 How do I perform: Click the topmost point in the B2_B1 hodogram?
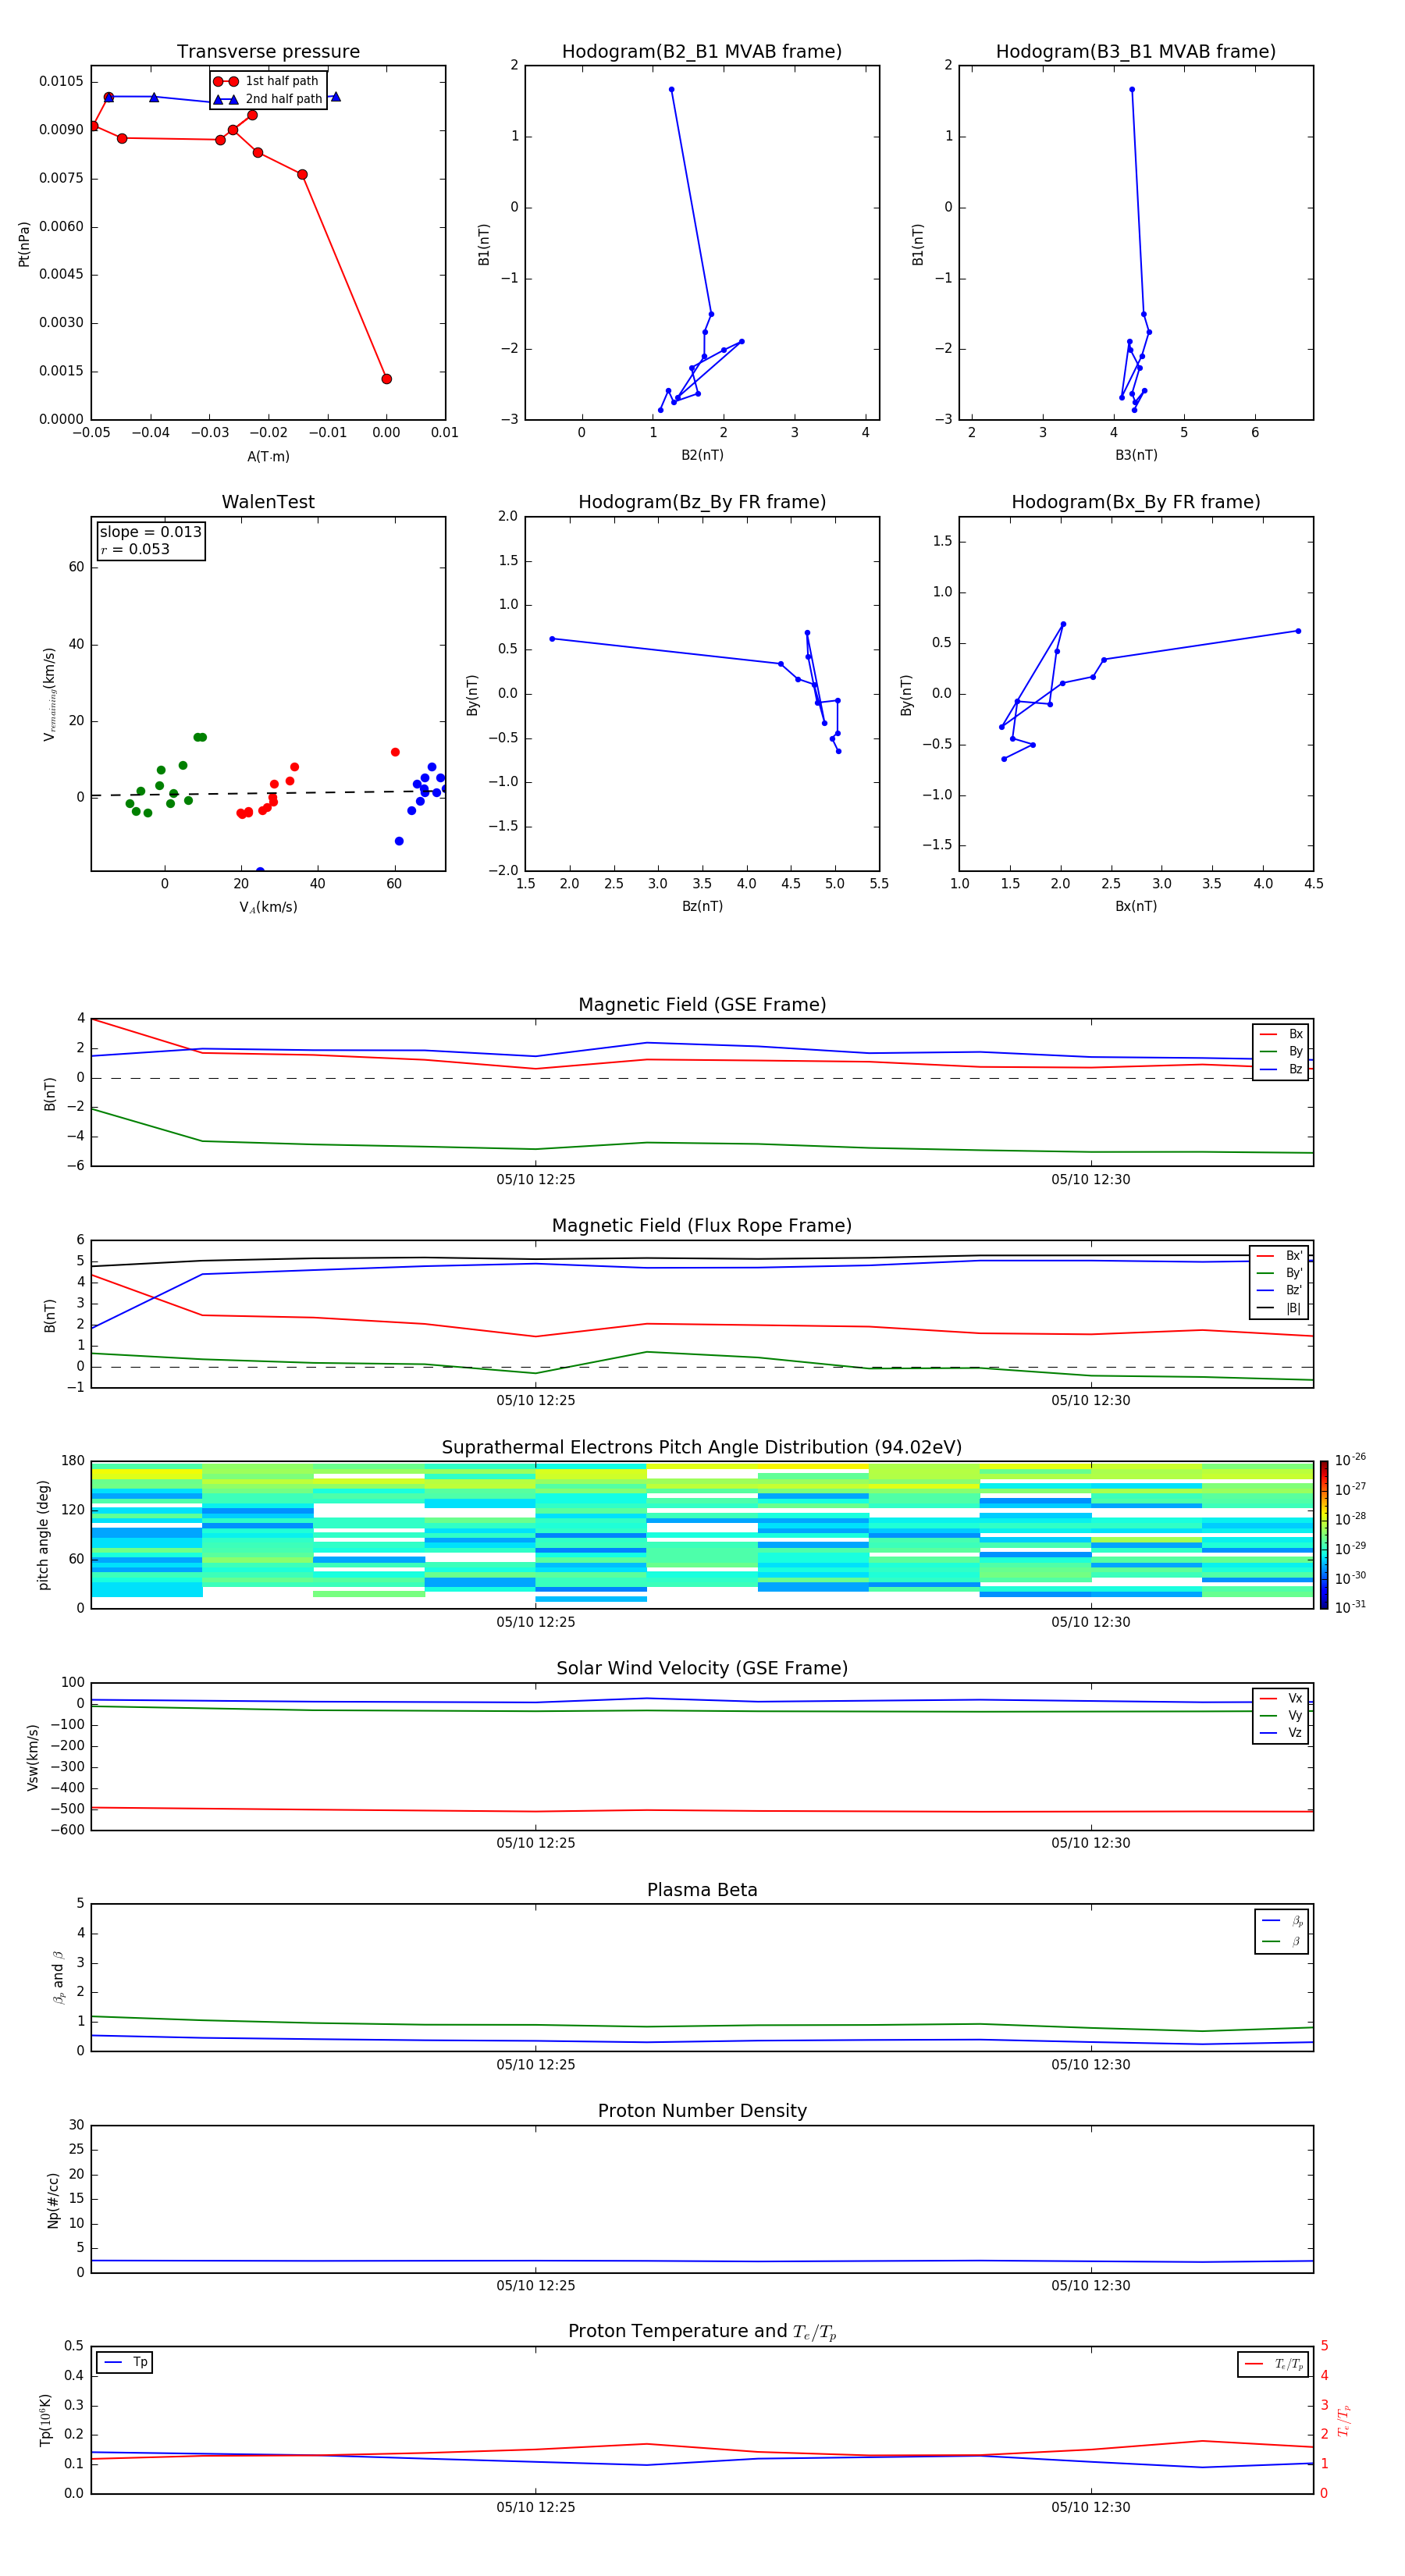[671, 90]
